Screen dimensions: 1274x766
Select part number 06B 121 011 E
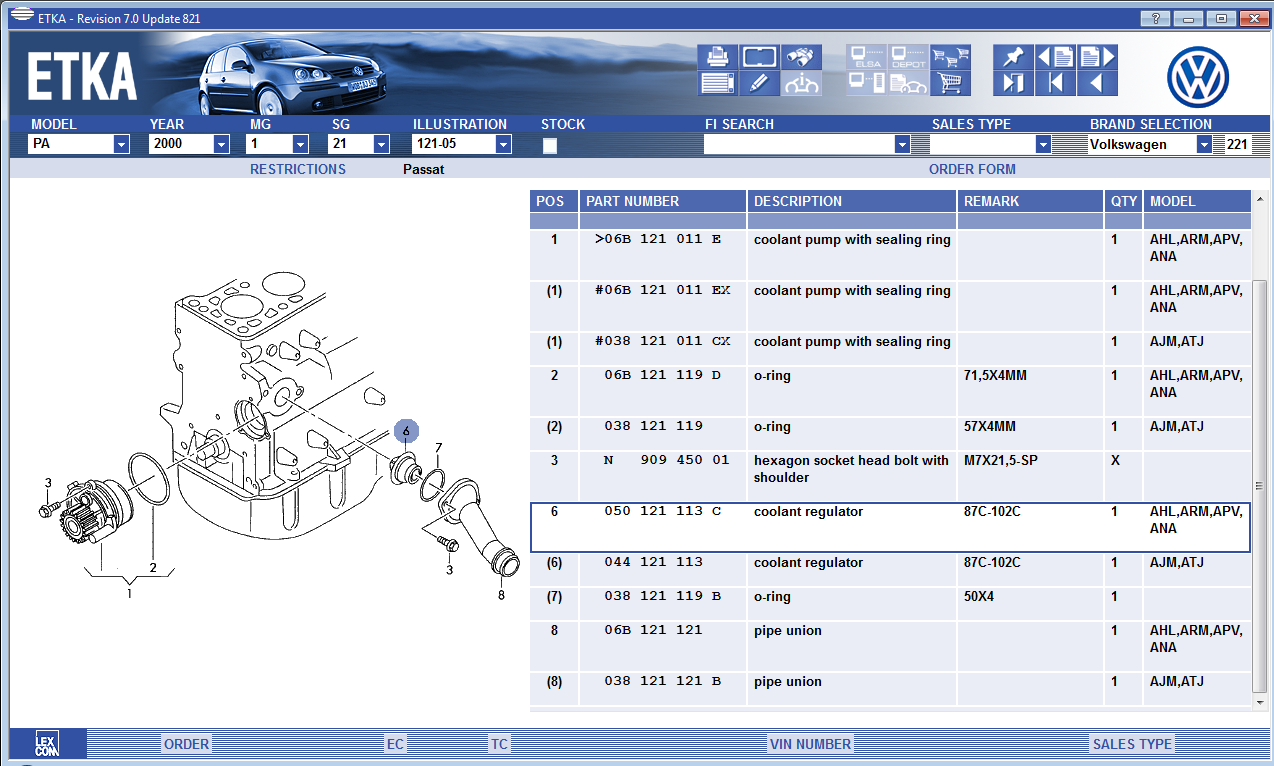point(657,240)
